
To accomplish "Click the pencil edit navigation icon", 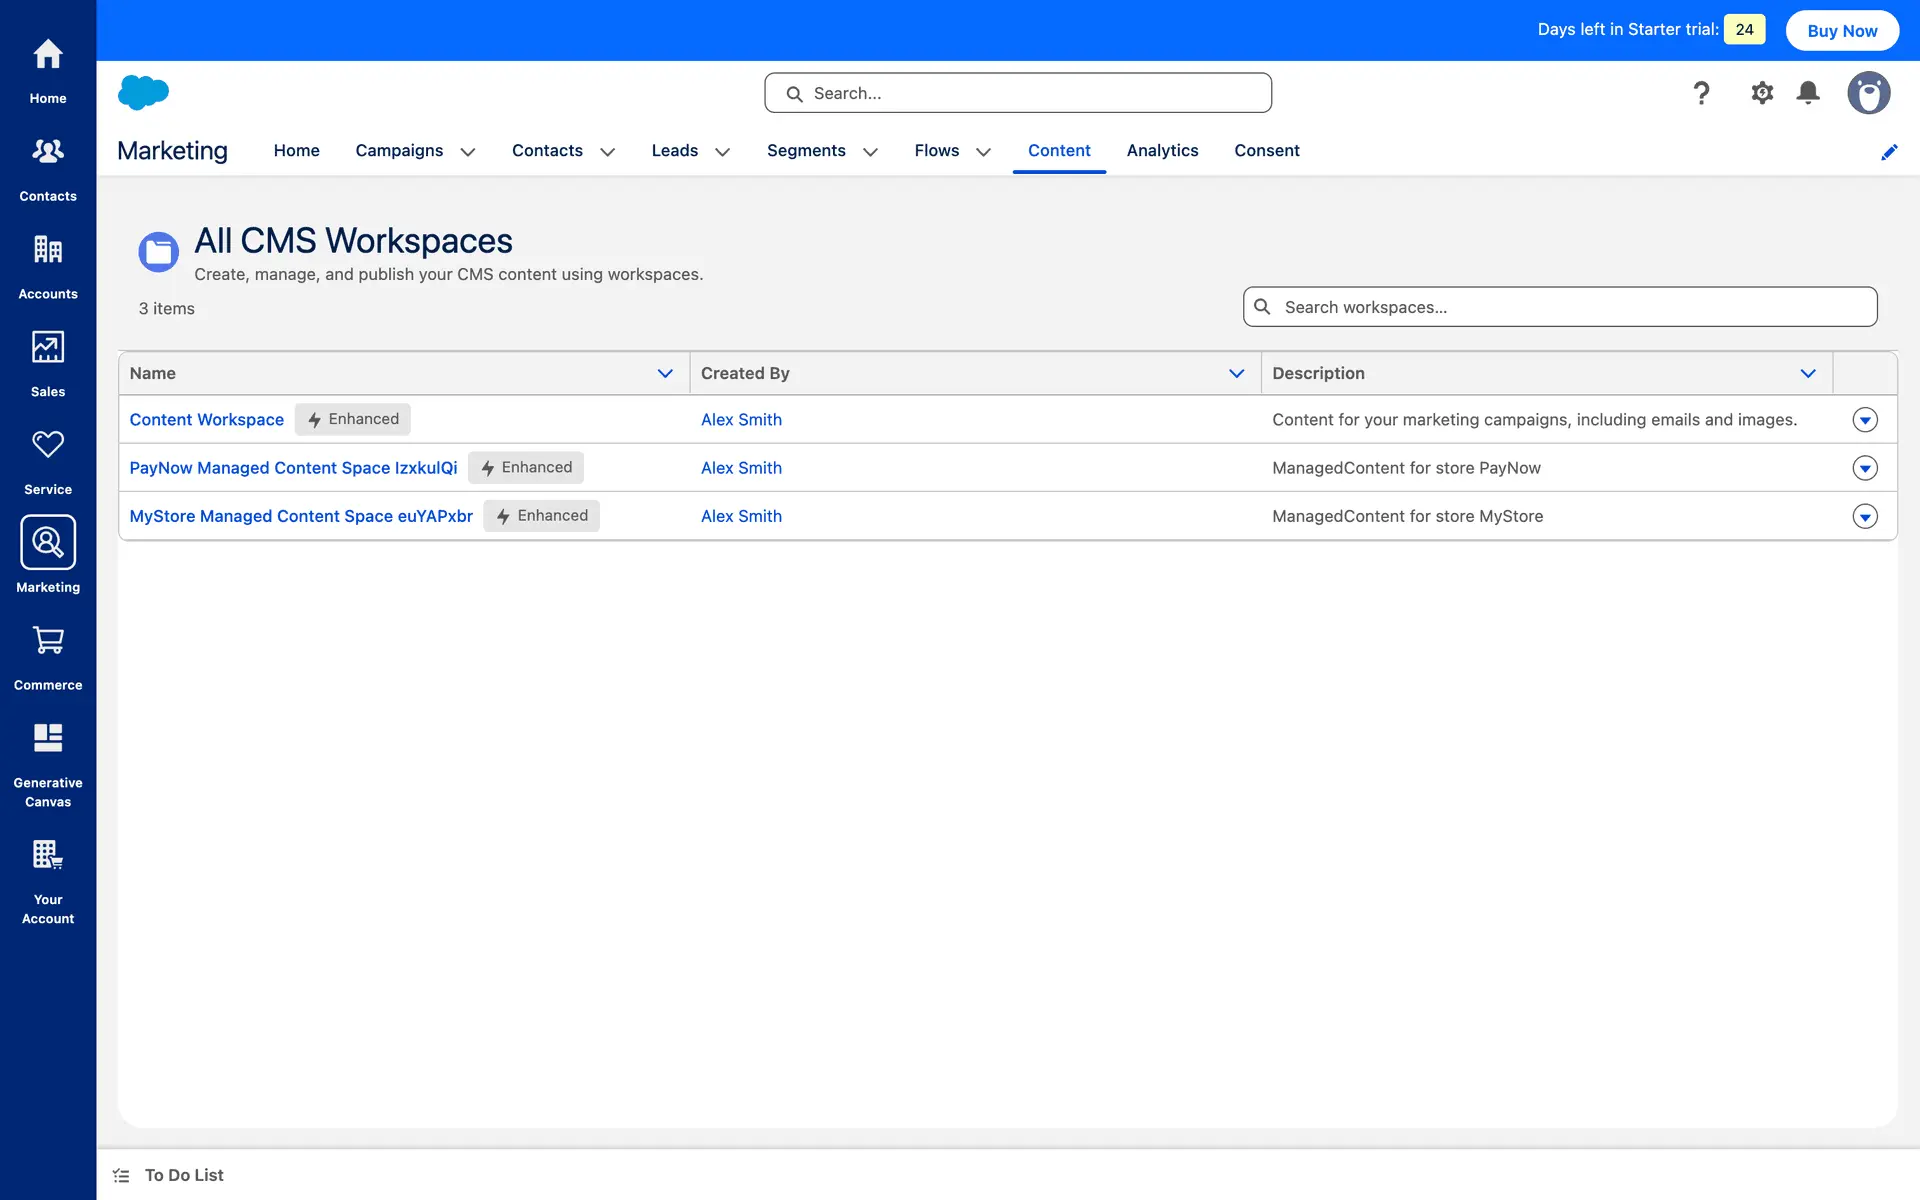I will click(x=1889, y=152).
